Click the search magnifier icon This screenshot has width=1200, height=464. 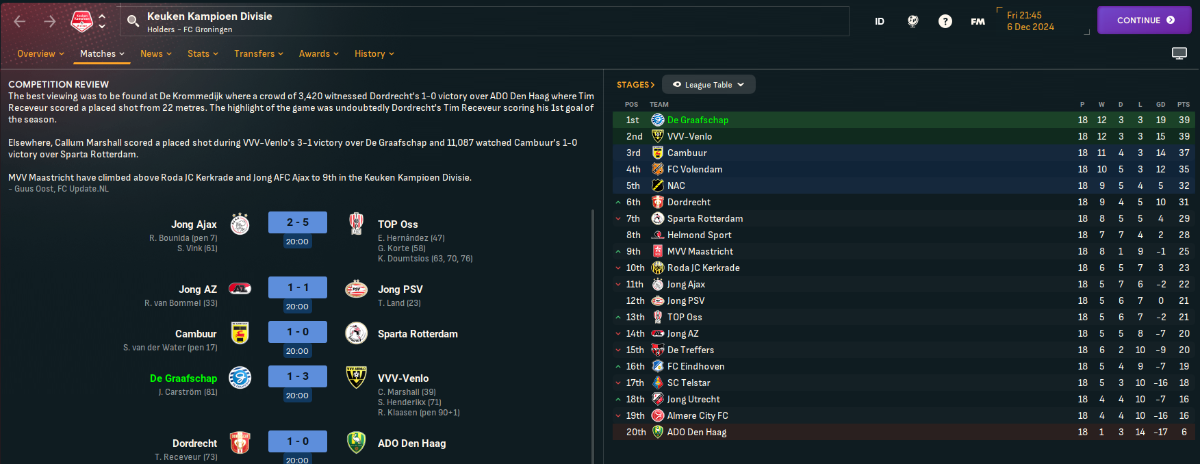(133, 21)
